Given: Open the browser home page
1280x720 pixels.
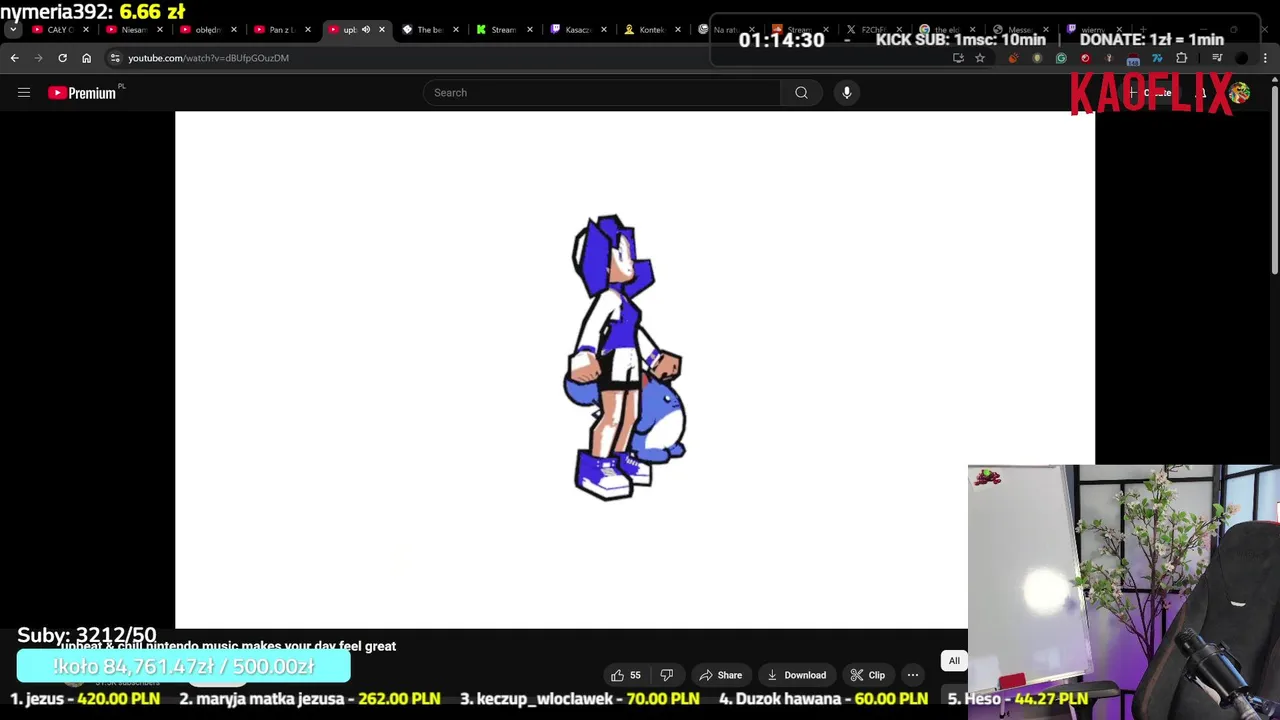Looking at the screenshot, I should tap(86, 58).
